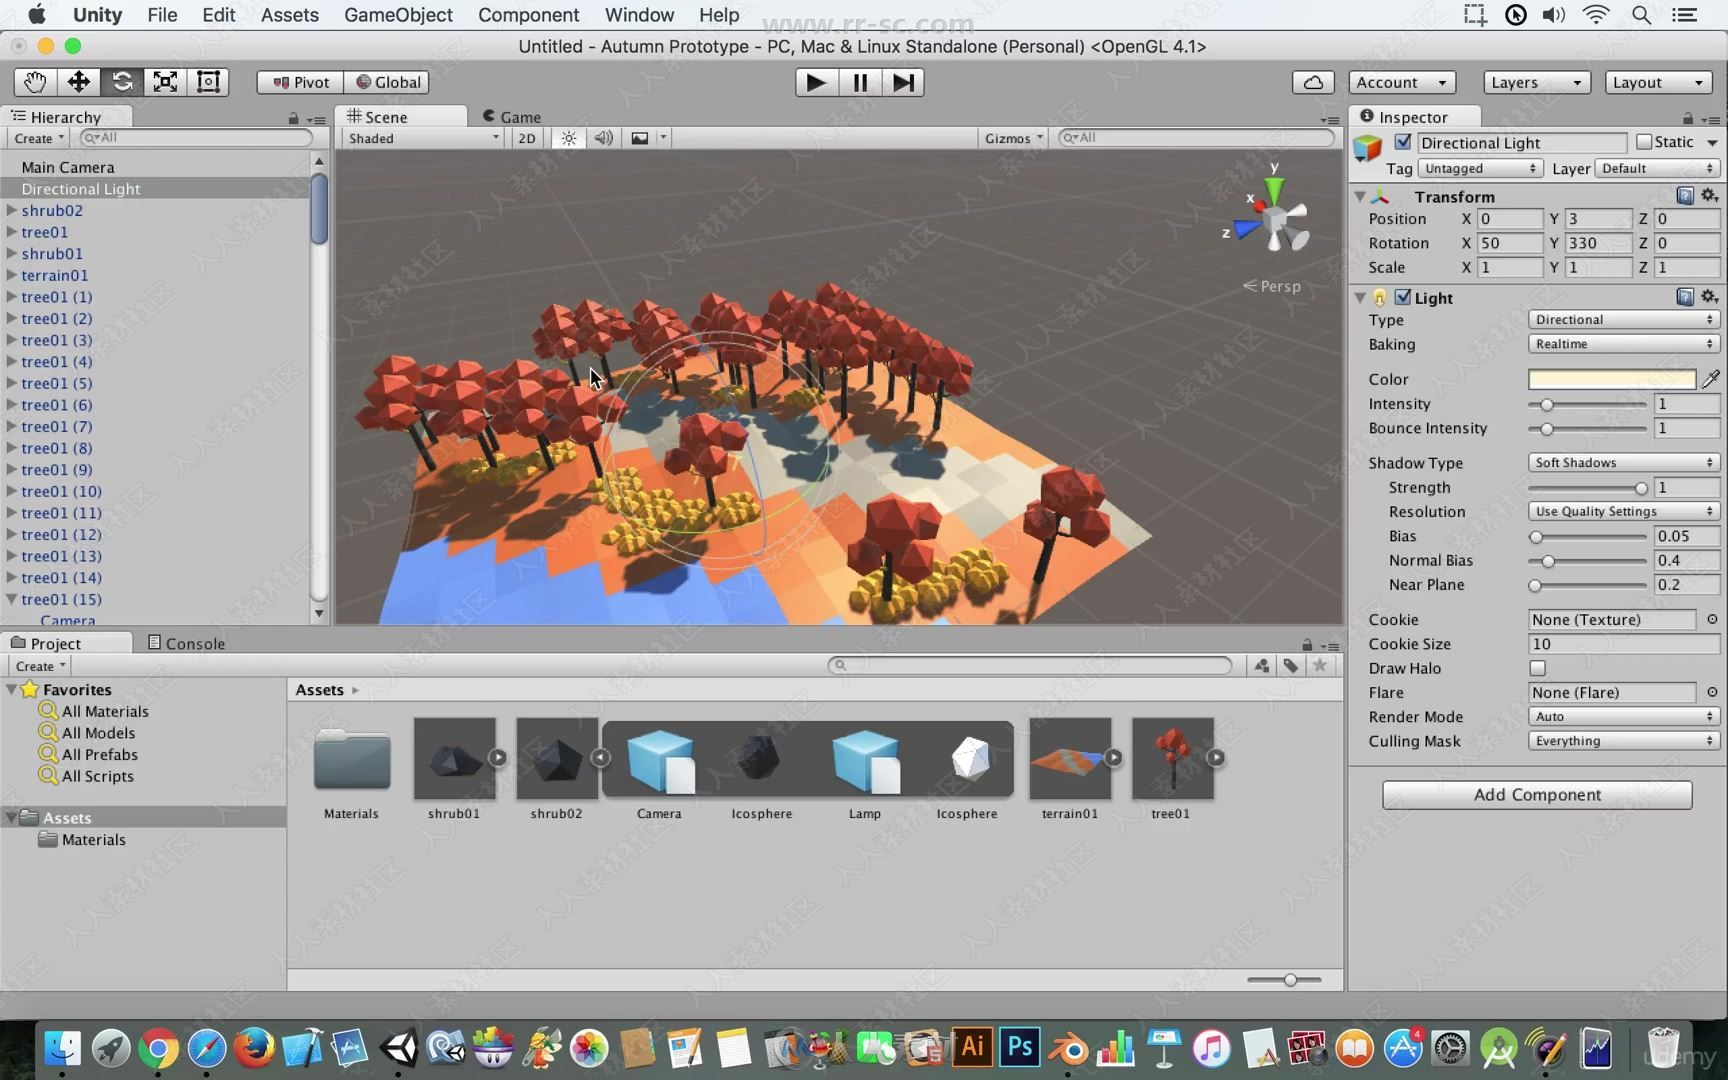Viewport: 1728px width, 1080px height.
Task: Open the Gizmos menu button
Action: pyautogui.click(x=1013, y=138)
